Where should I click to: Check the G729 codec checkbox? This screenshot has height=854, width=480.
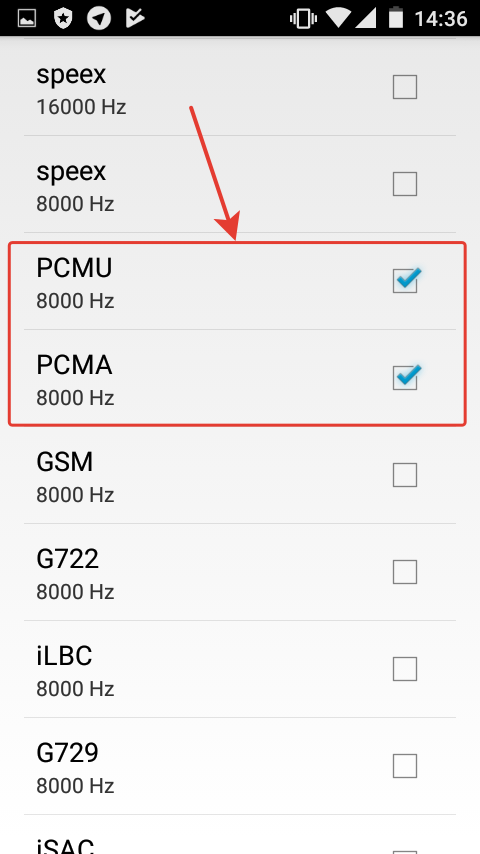[x=405, y=766]
